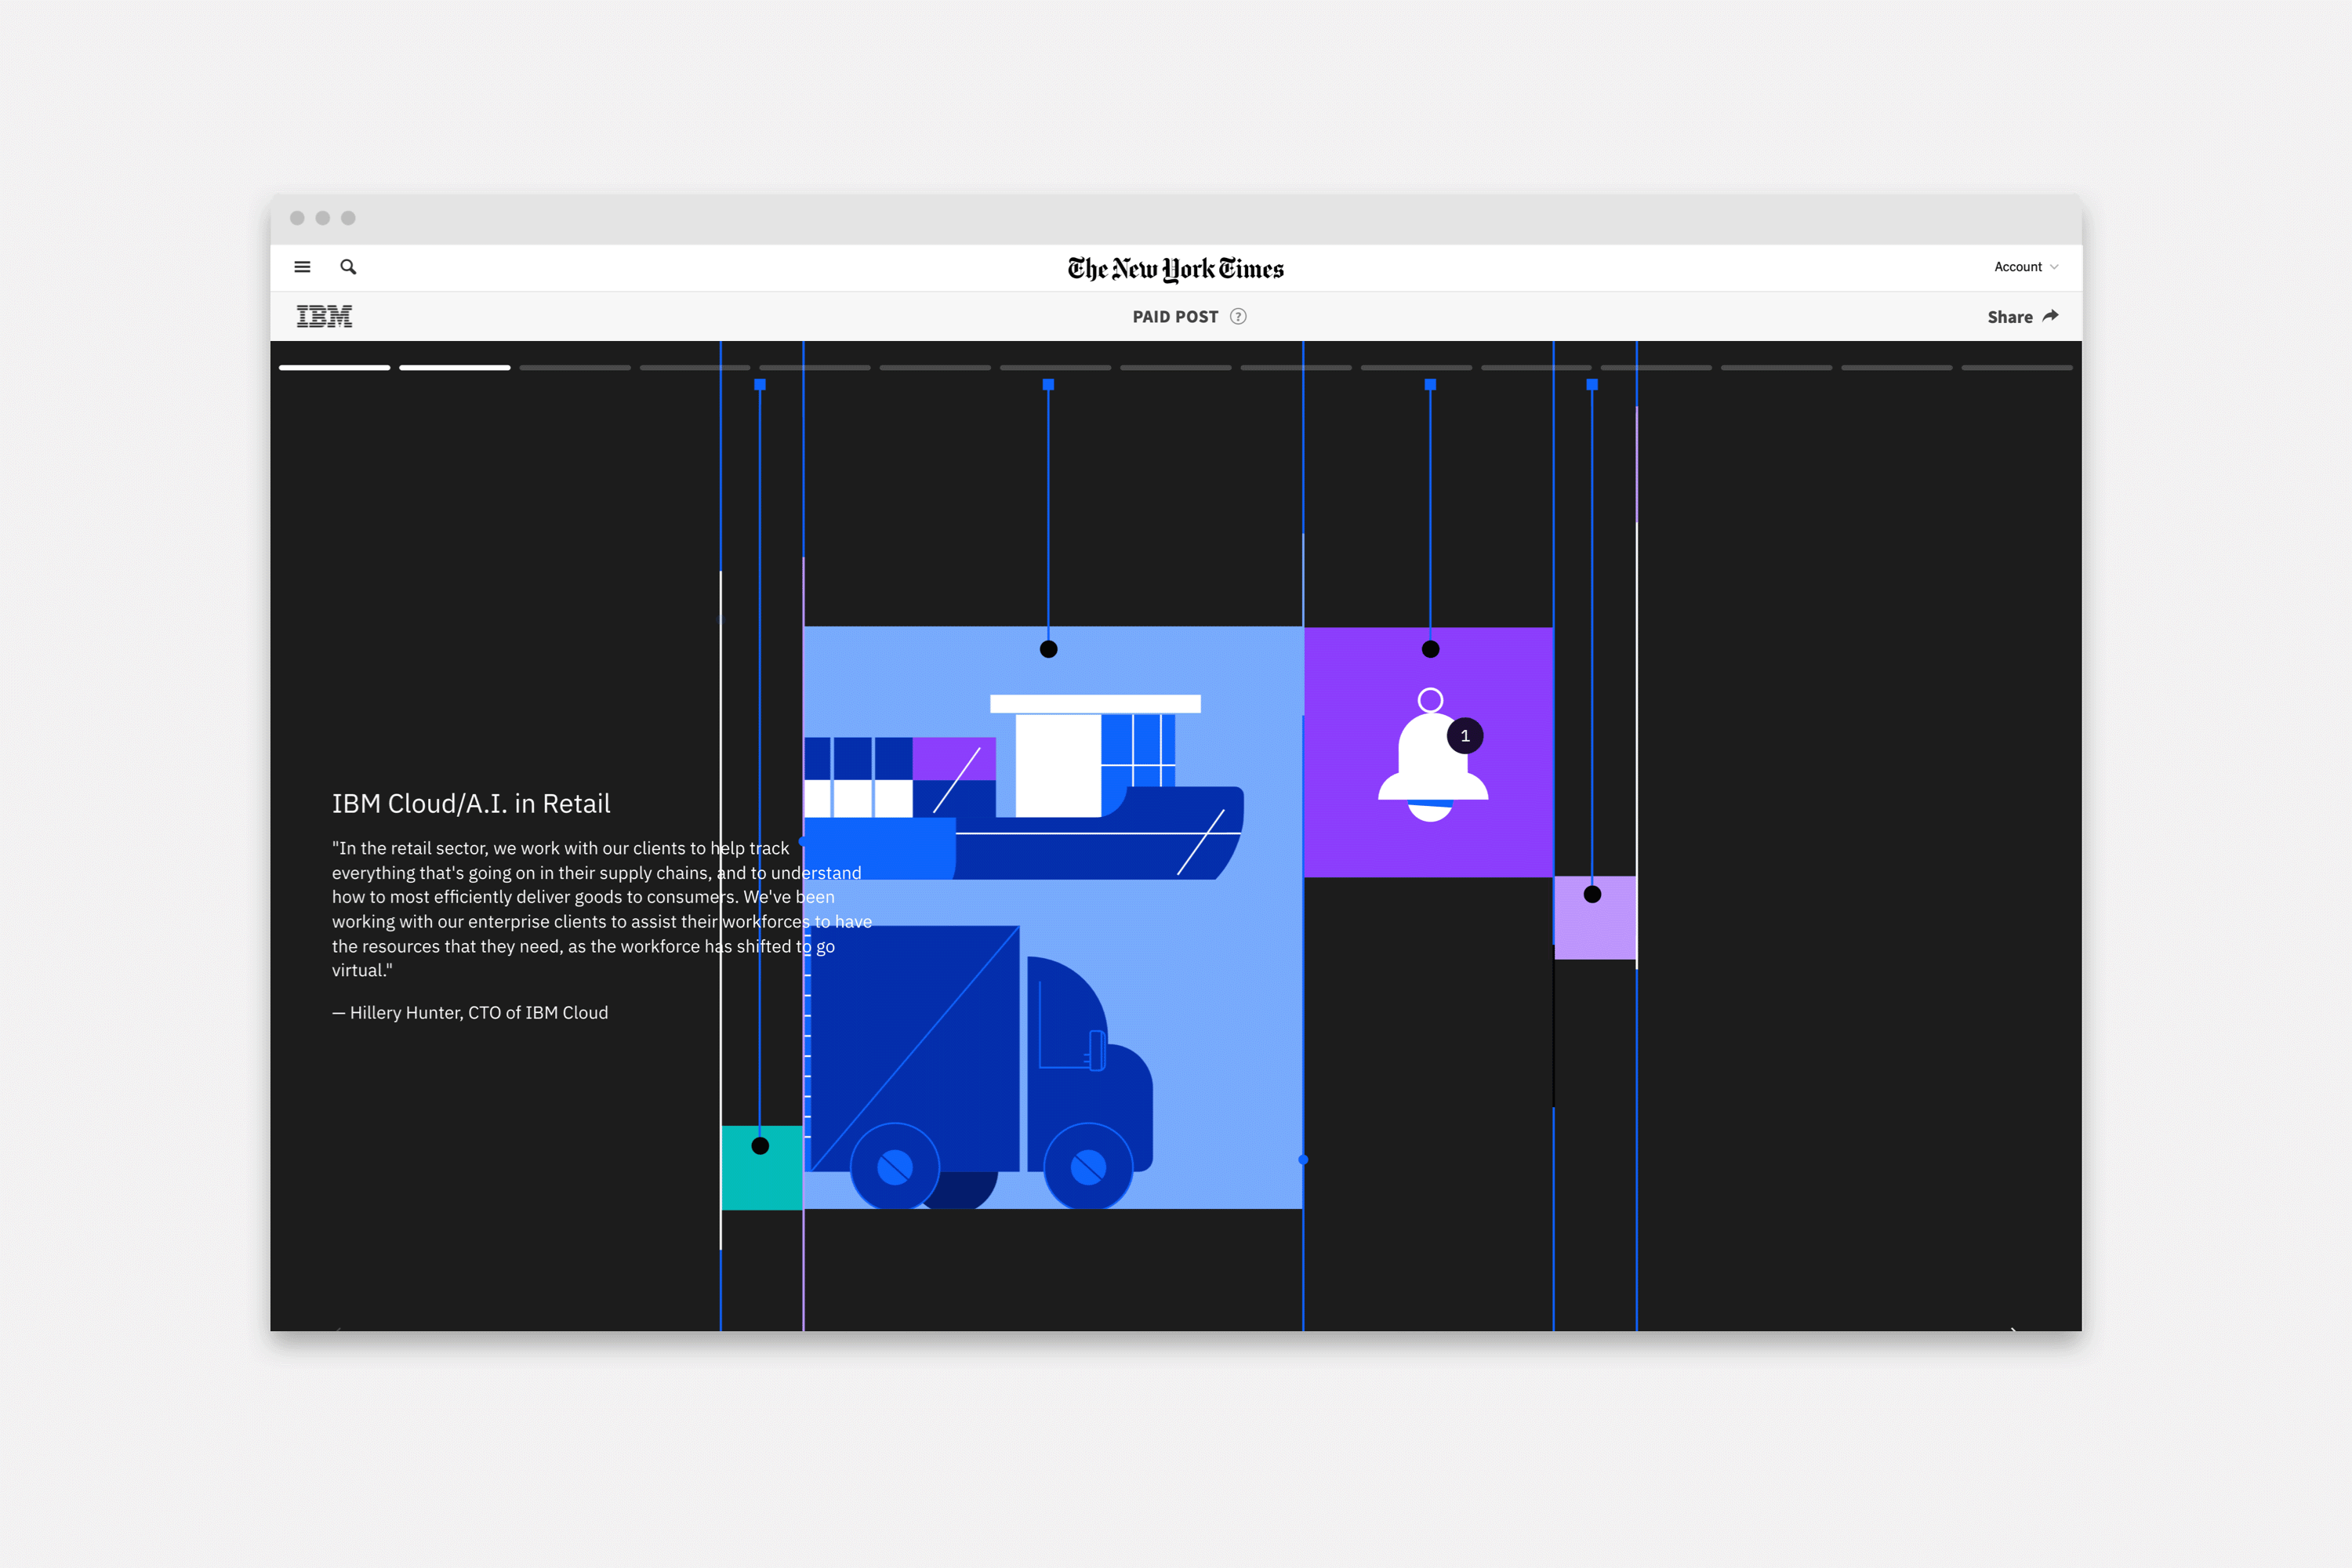The image size is (2352, 1568).
Task: Open the search magnifier
Action: click(x=348, y=267)
